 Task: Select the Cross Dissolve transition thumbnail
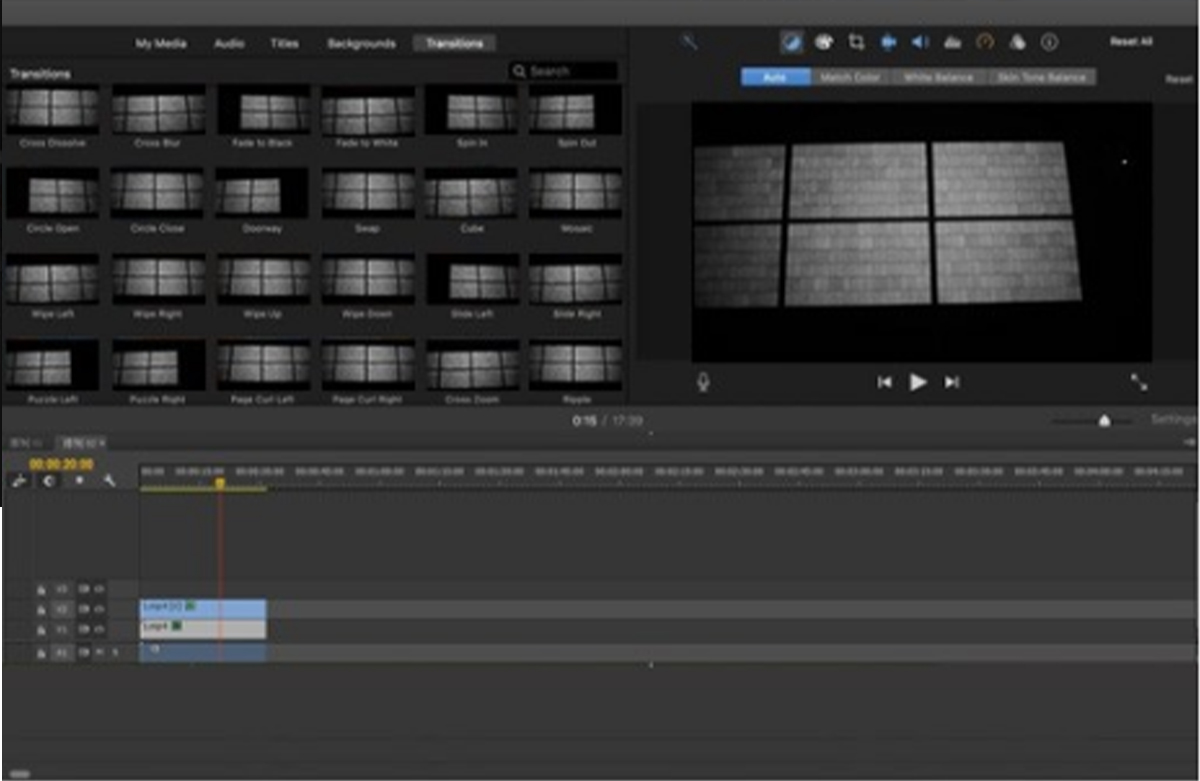tap(53, 110)
